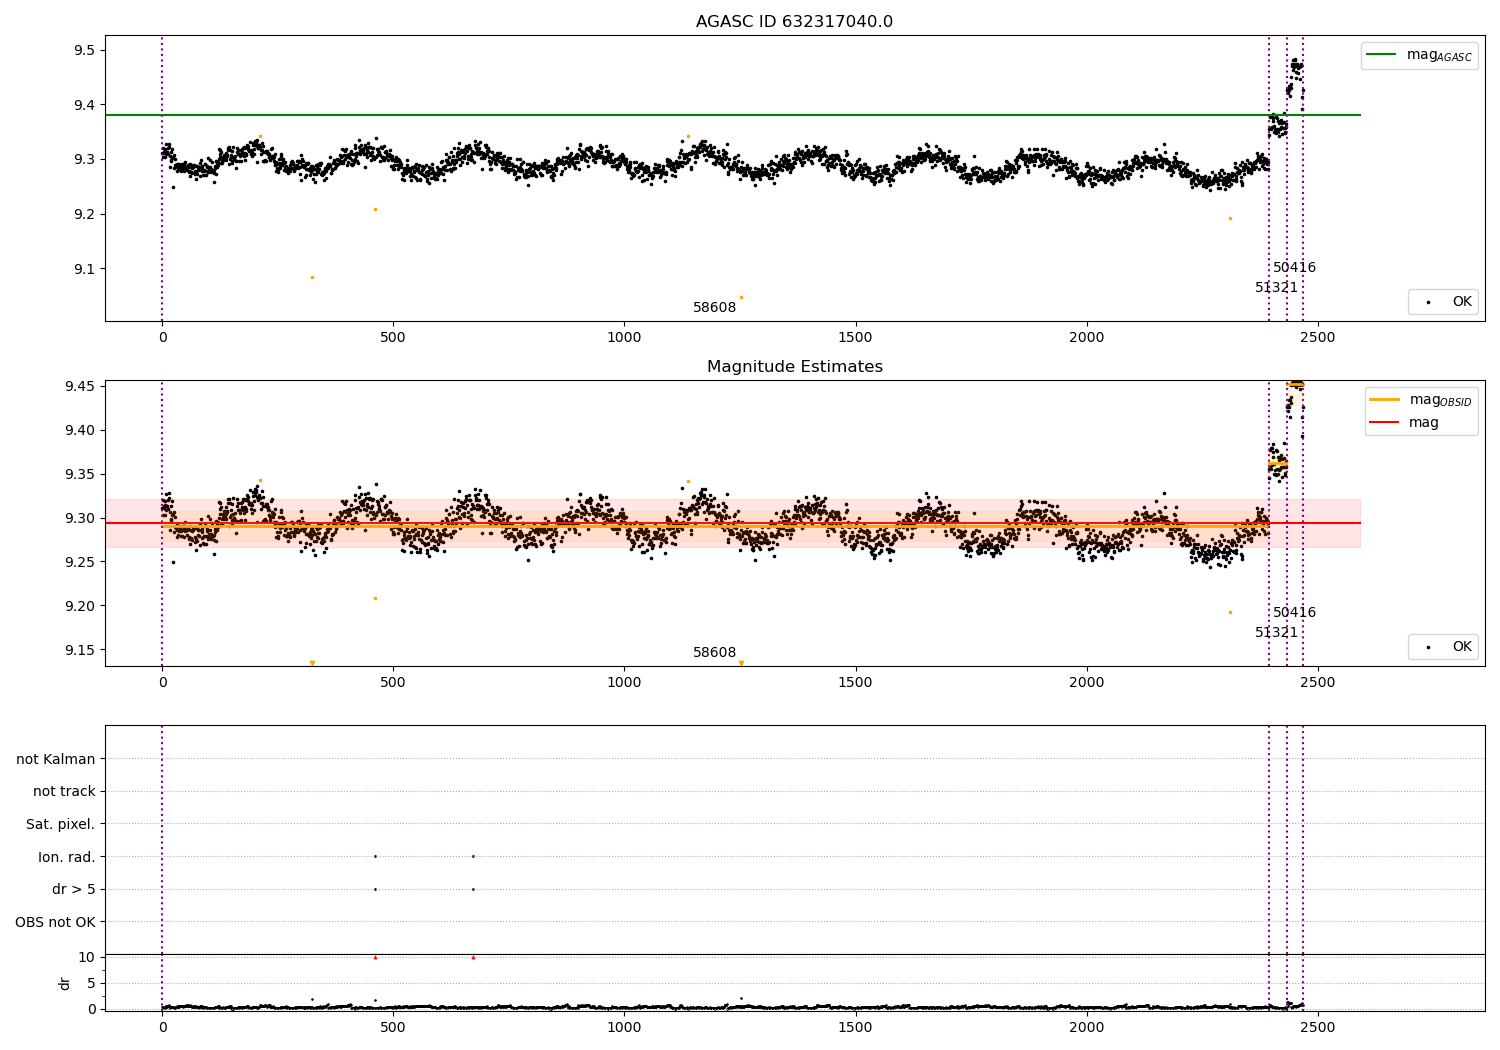The image size is (1500, 1050).
Task: Click the "Magnitude Estimates" plot title
Action: point(794,367)
